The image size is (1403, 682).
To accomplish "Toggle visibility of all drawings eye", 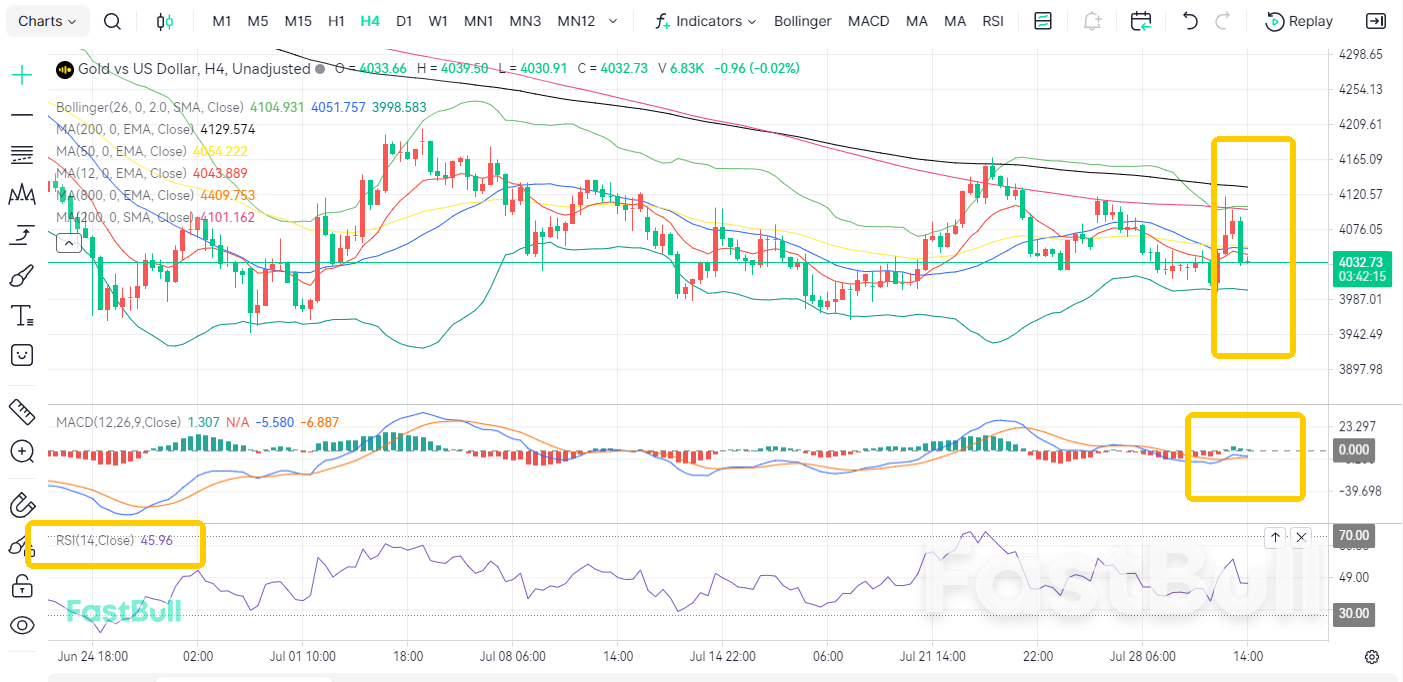I will point(22,626).
